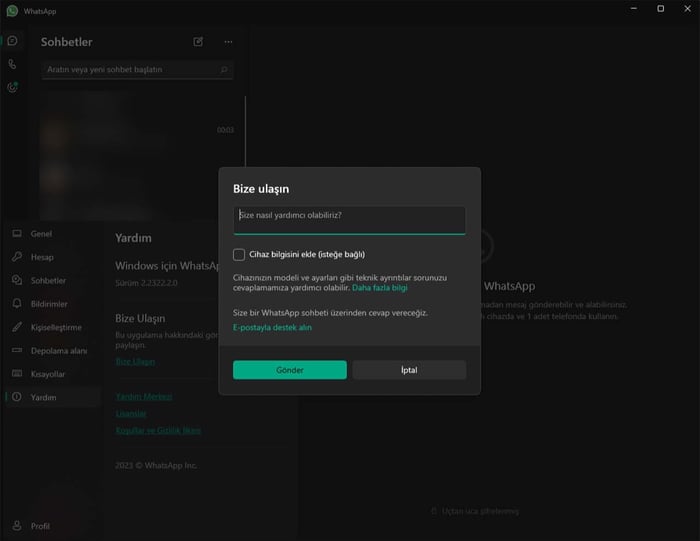
Task: Click the WhatsApp logo in title bar
Action: point(12,11)
